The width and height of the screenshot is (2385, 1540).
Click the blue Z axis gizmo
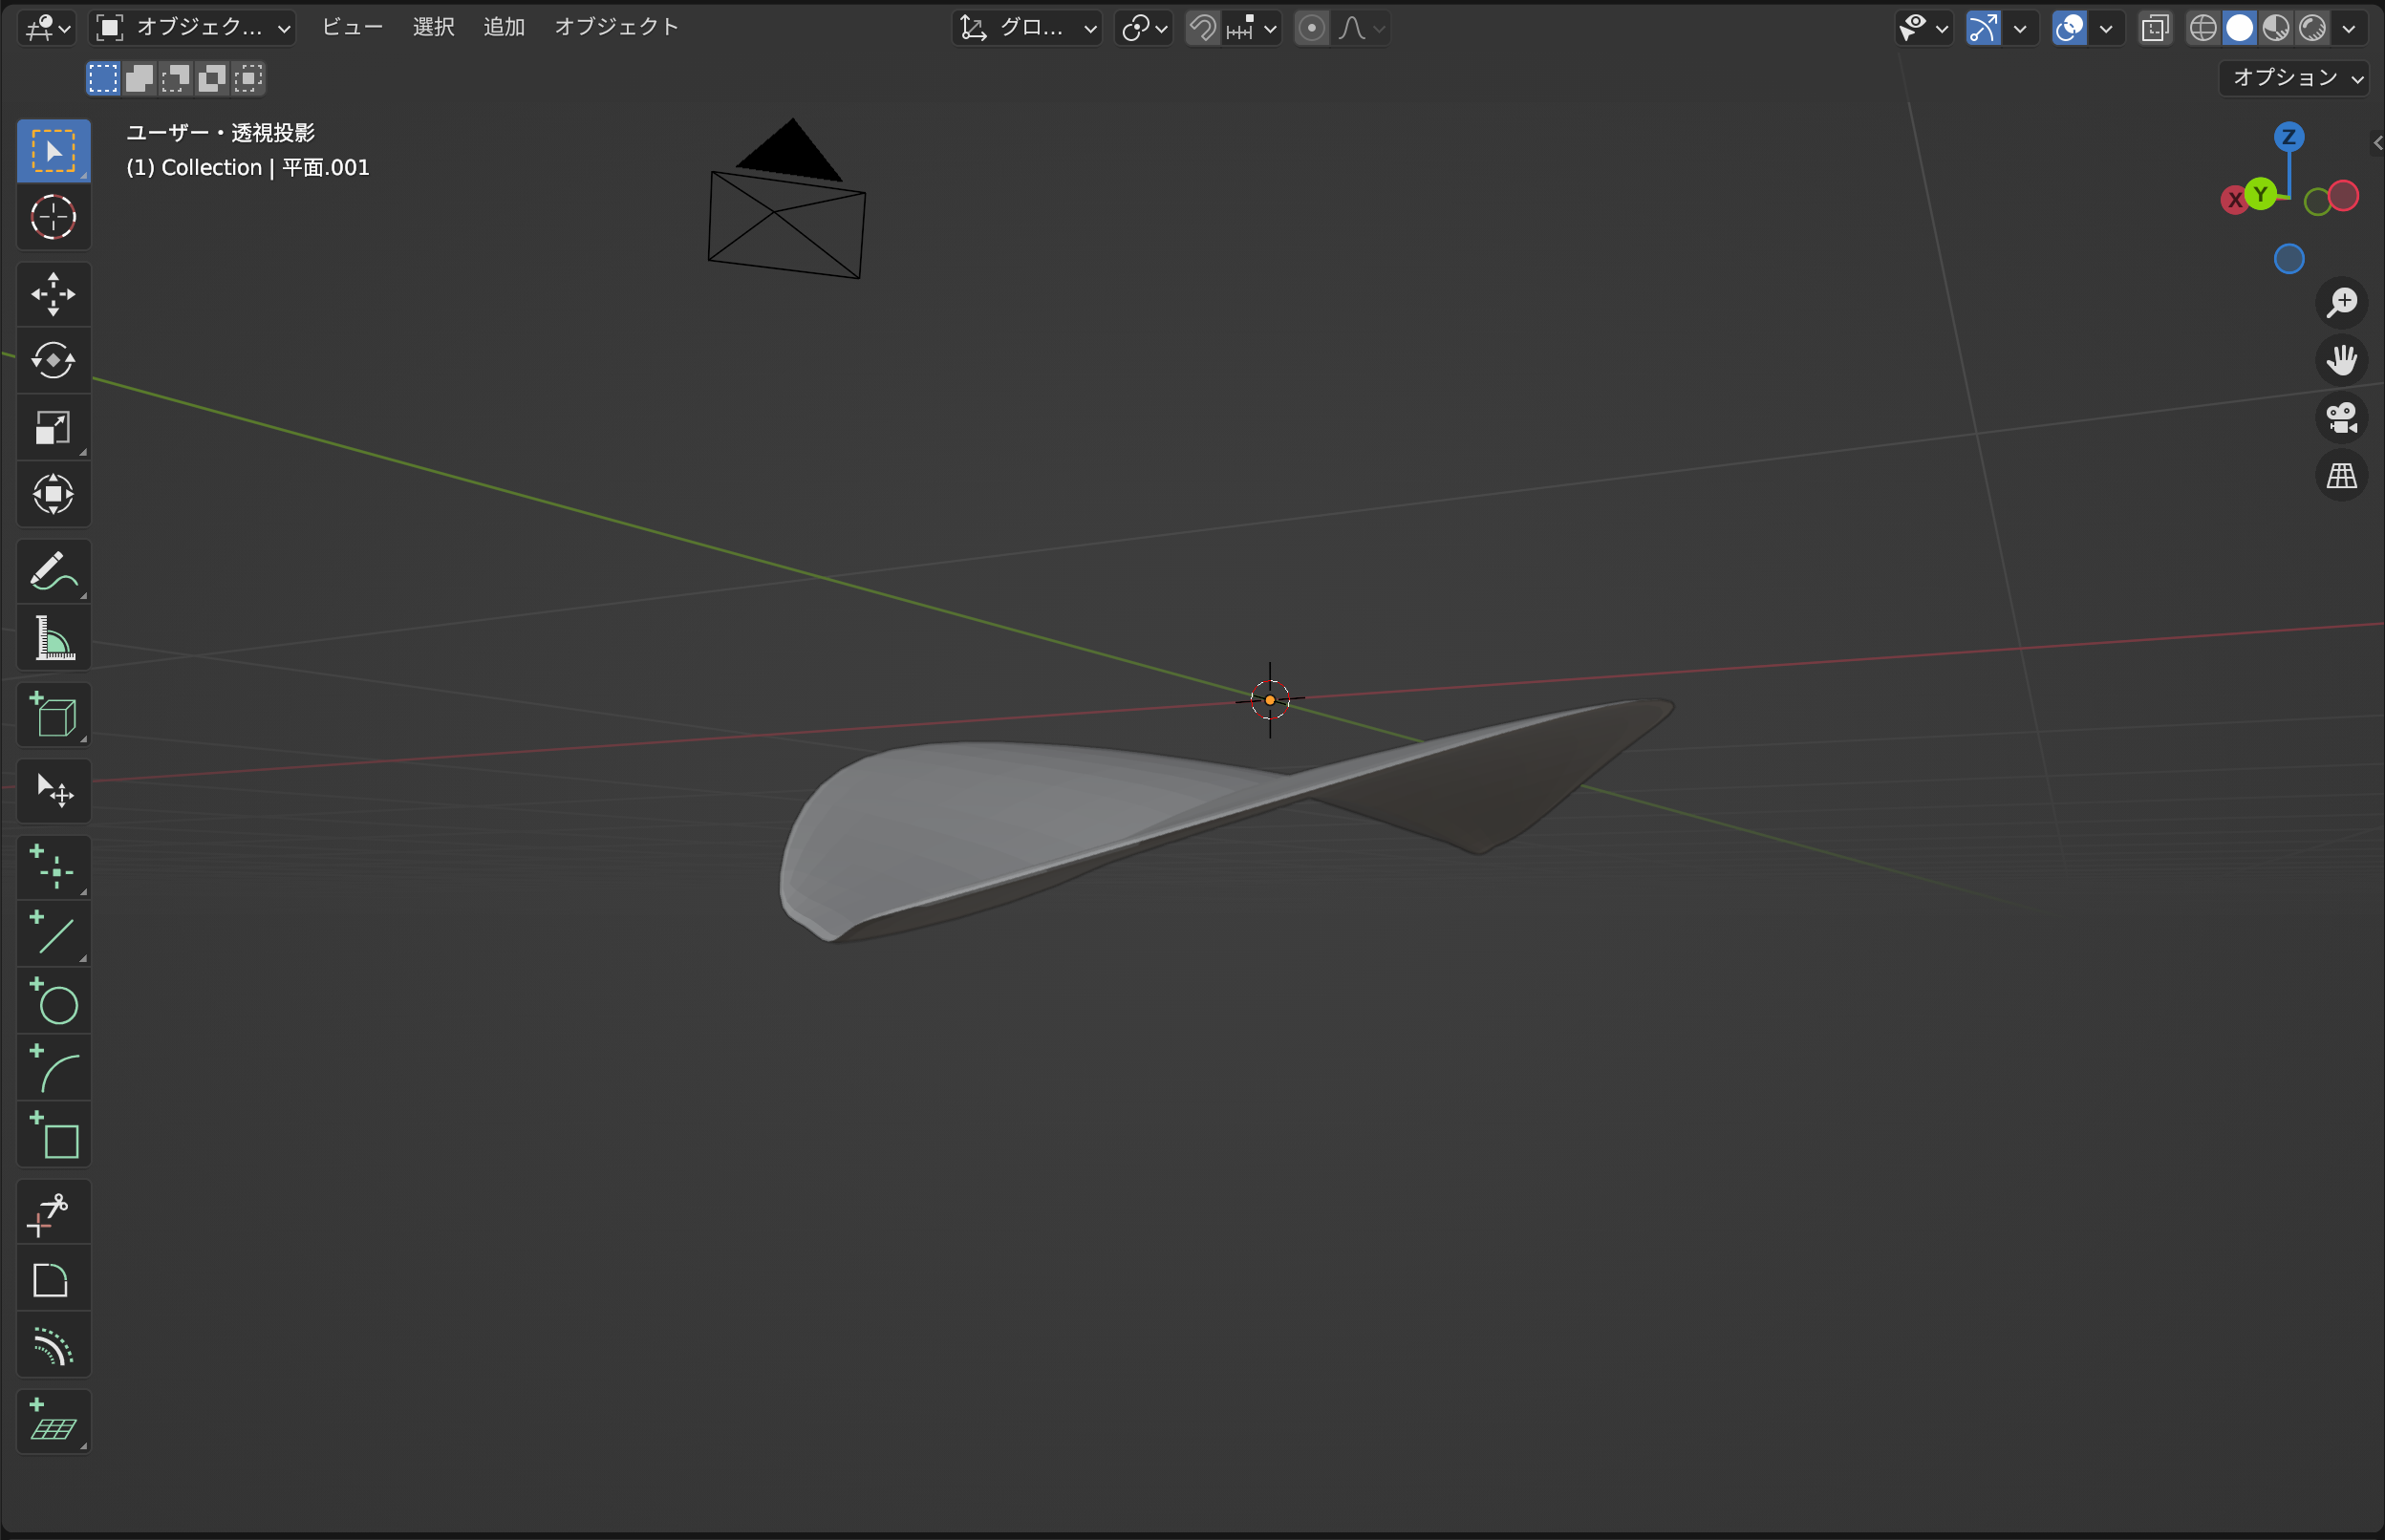coord(2289,137)
